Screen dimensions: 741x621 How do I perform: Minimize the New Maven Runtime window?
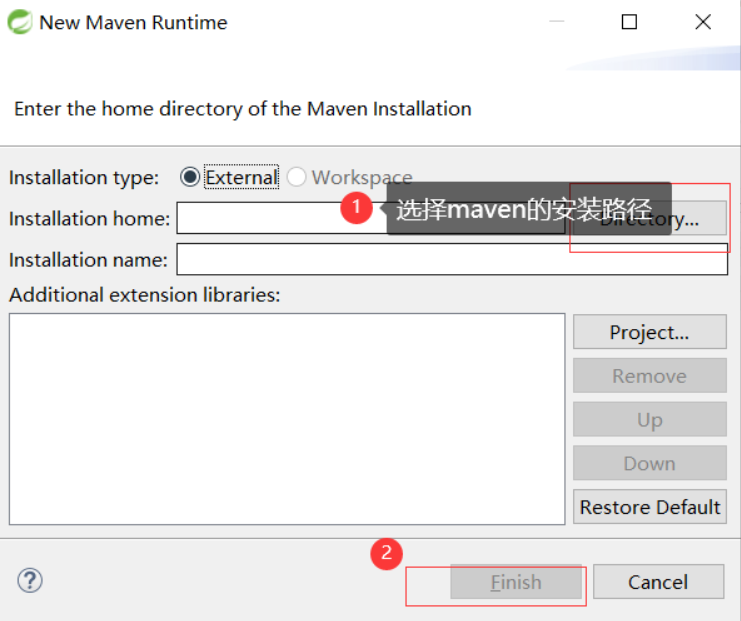point(557,22)
